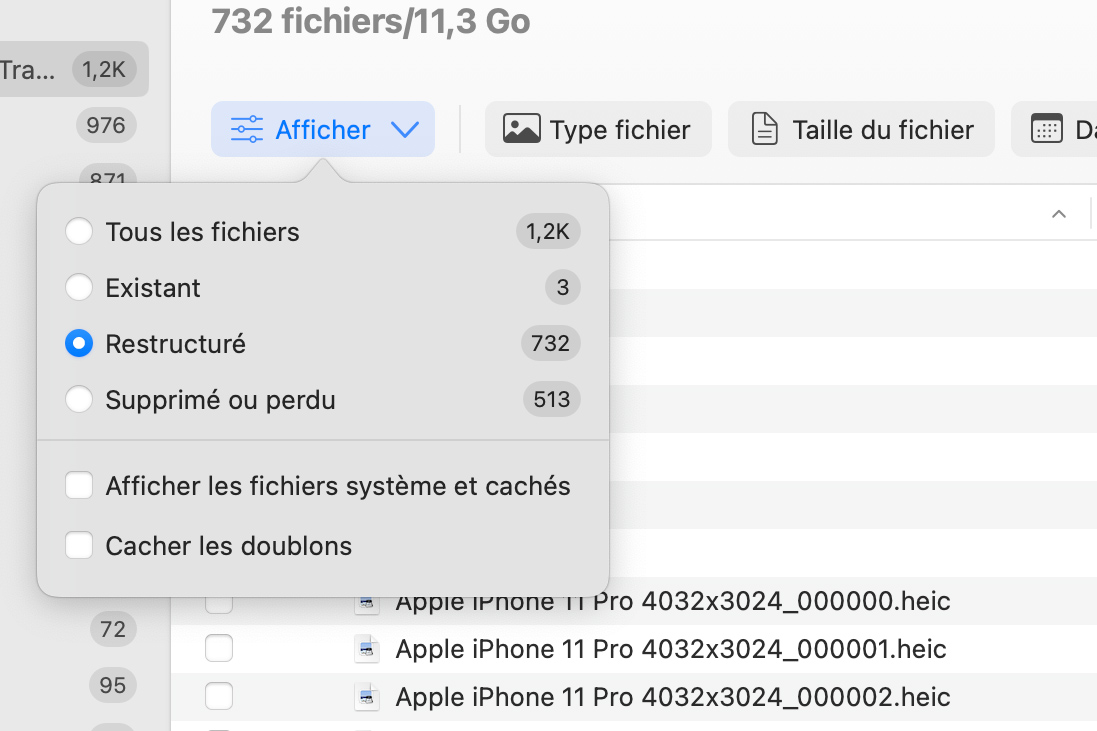Check the Cacher les doublons box
The image size is (1097, 731).
79,546
